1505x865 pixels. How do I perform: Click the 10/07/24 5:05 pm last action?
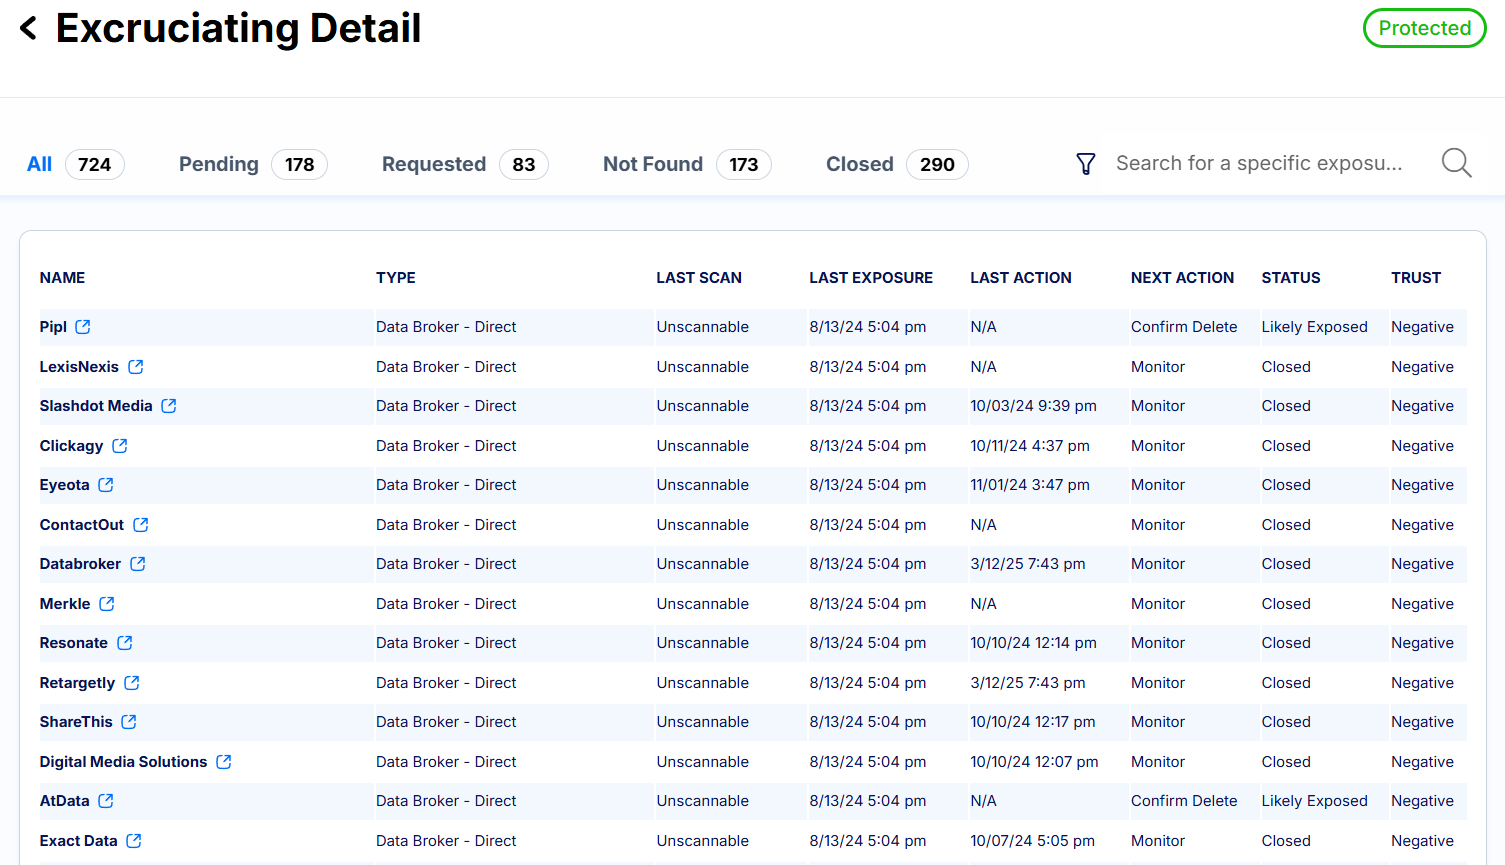[1032, 841]
